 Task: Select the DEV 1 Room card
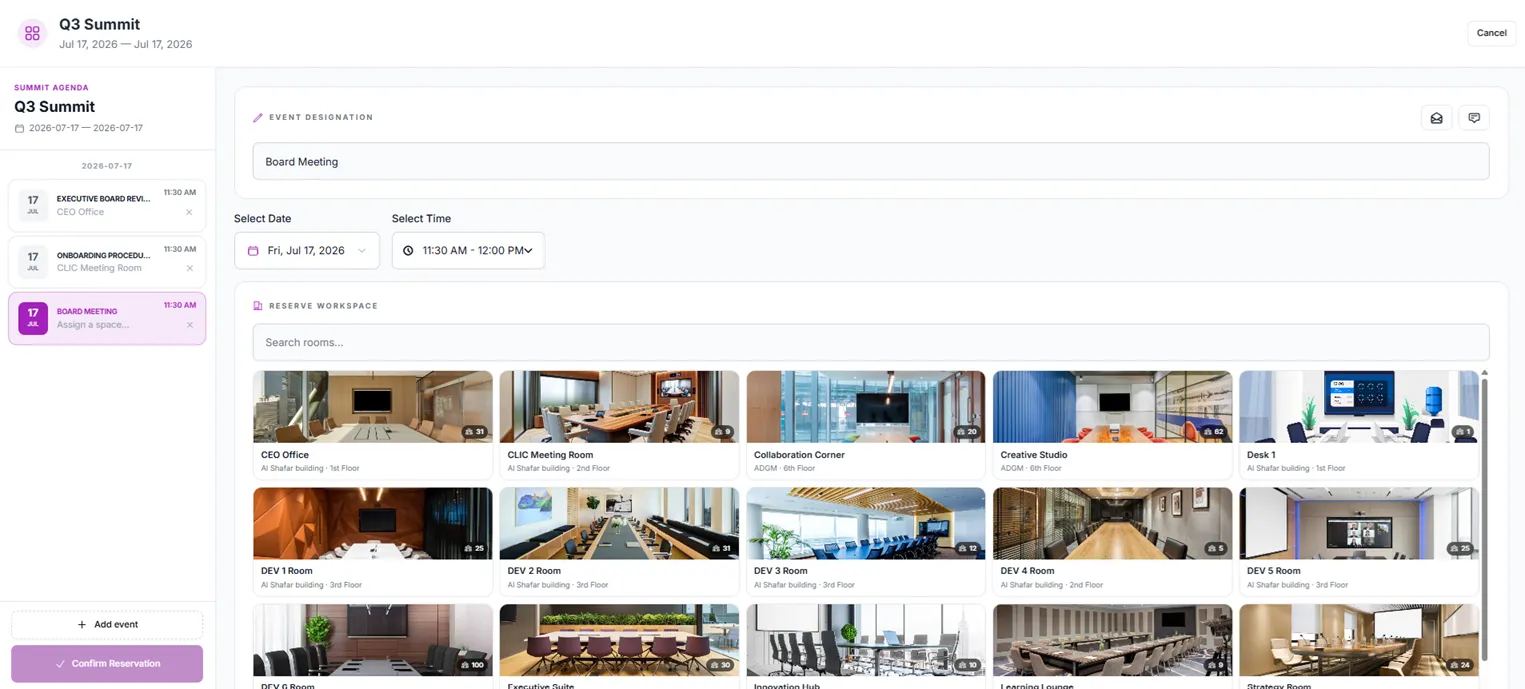coord(373,541)
